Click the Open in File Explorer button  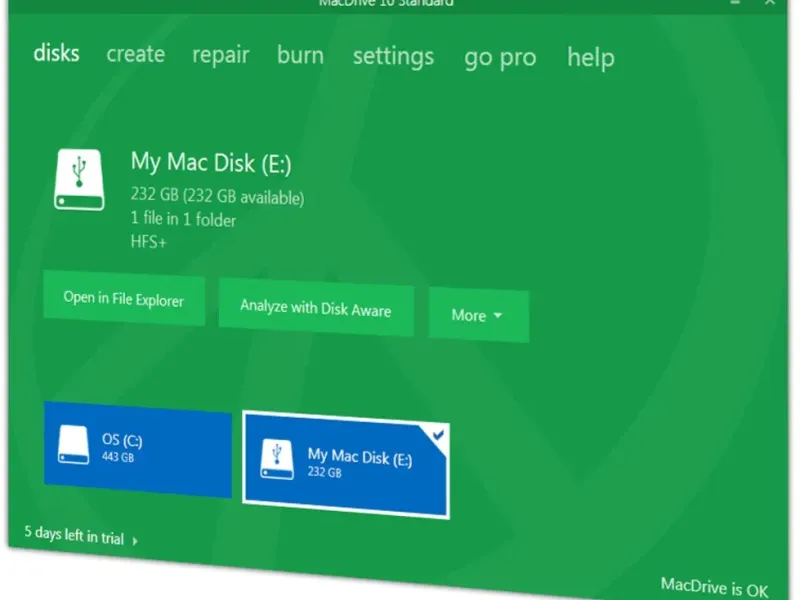pos(124,299)
